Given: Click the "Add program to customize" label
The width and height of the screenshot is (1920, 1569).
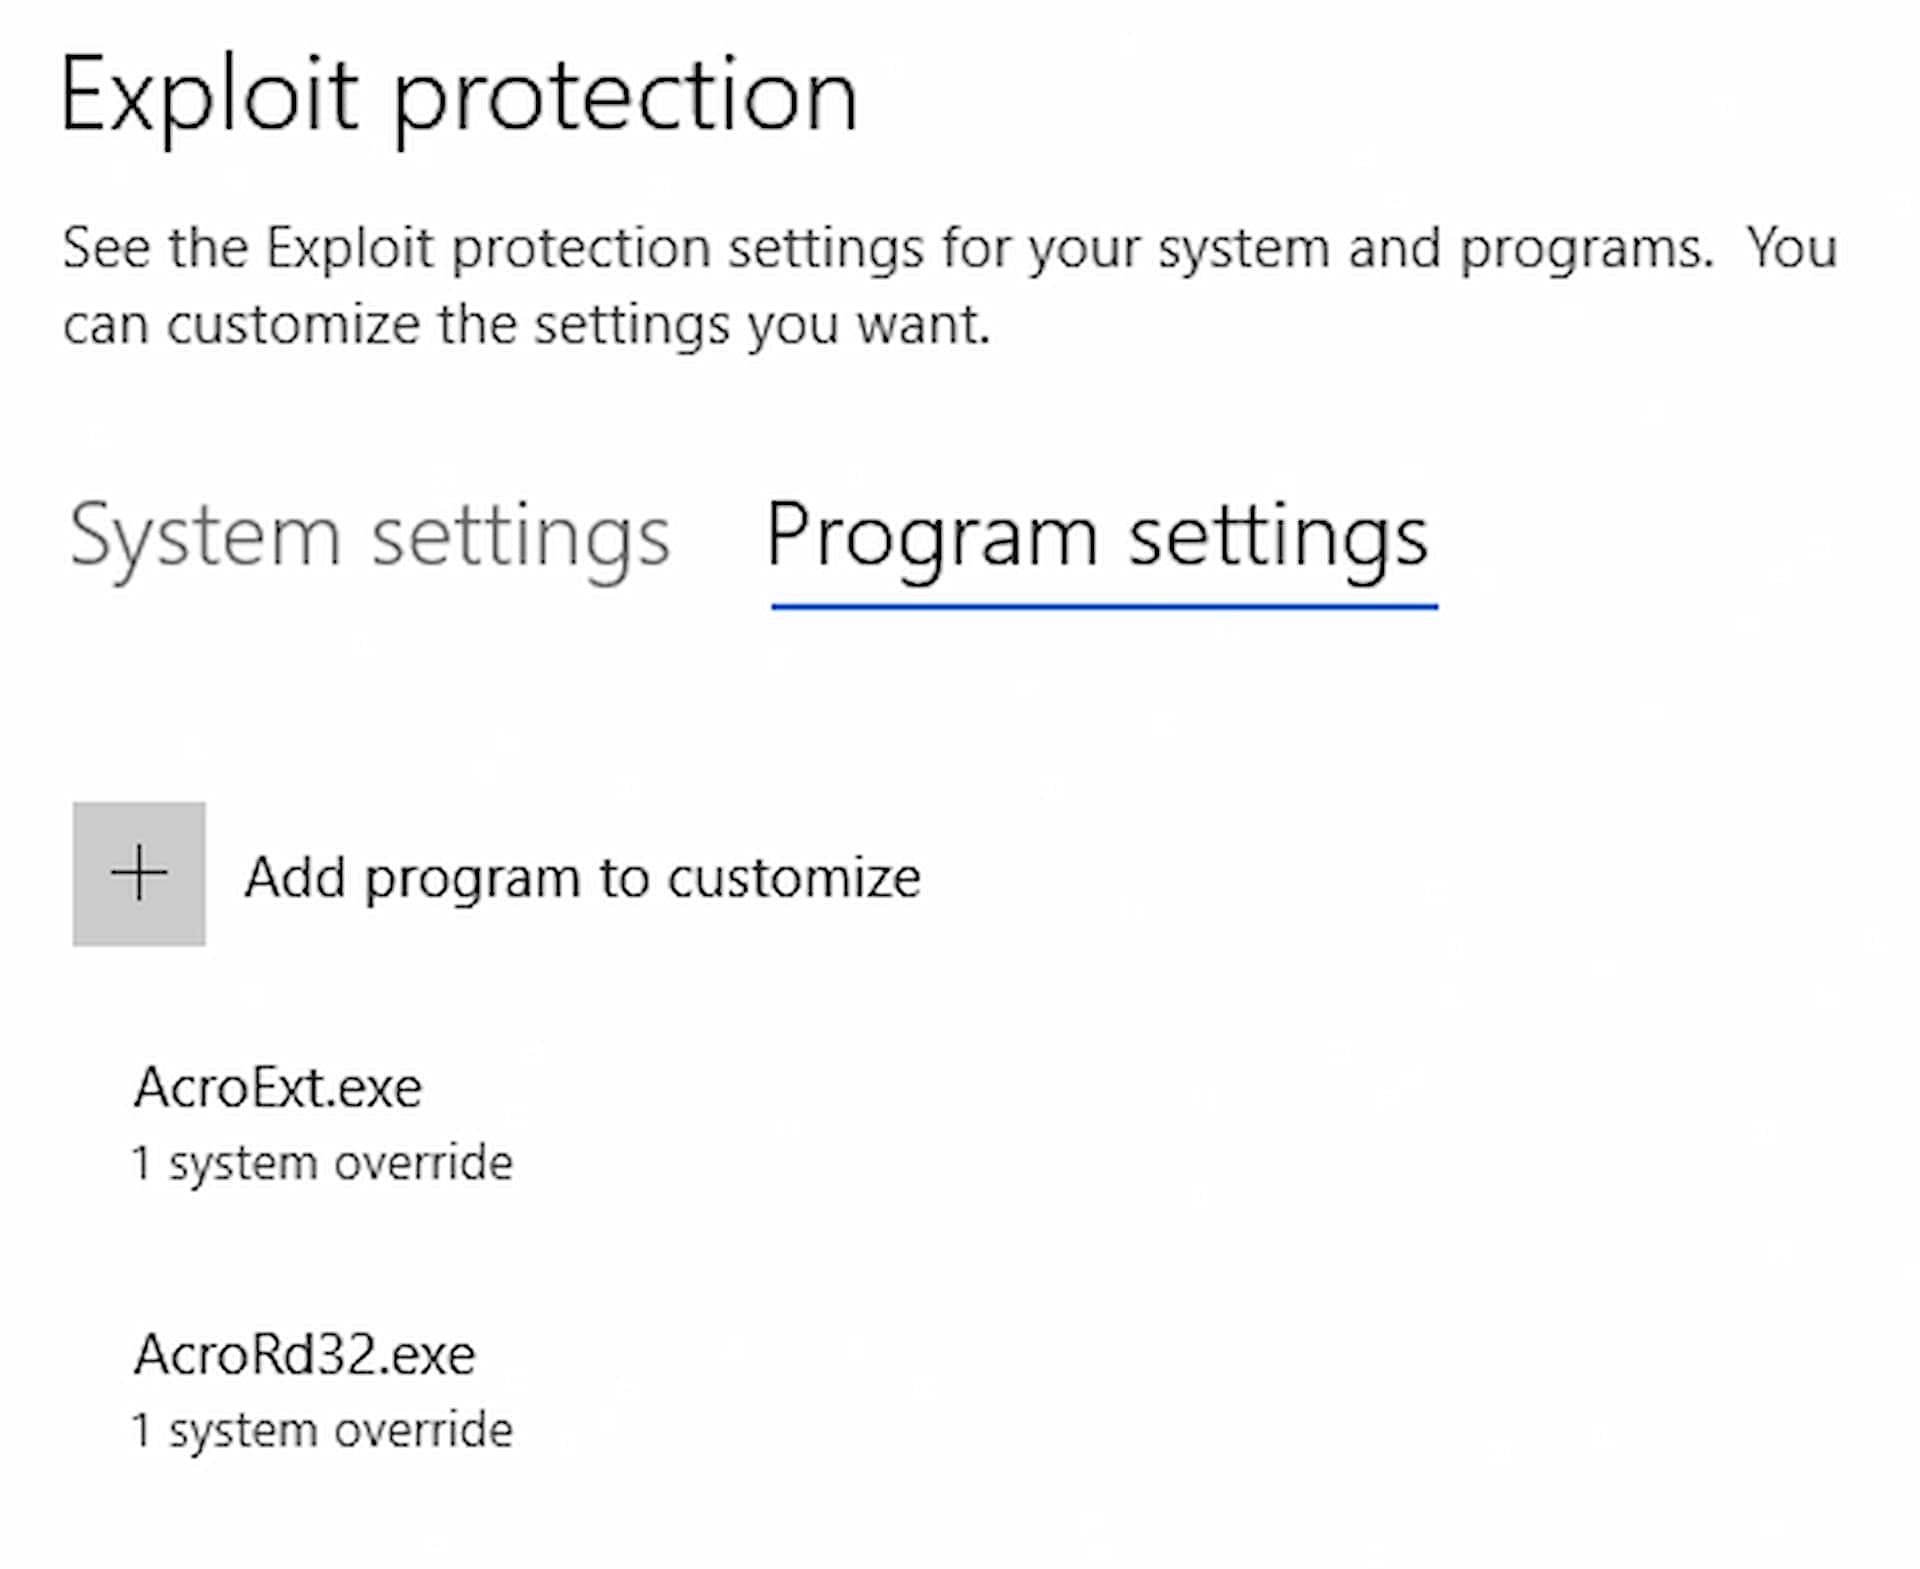Looking at the screenshot, I should (582, 878).
